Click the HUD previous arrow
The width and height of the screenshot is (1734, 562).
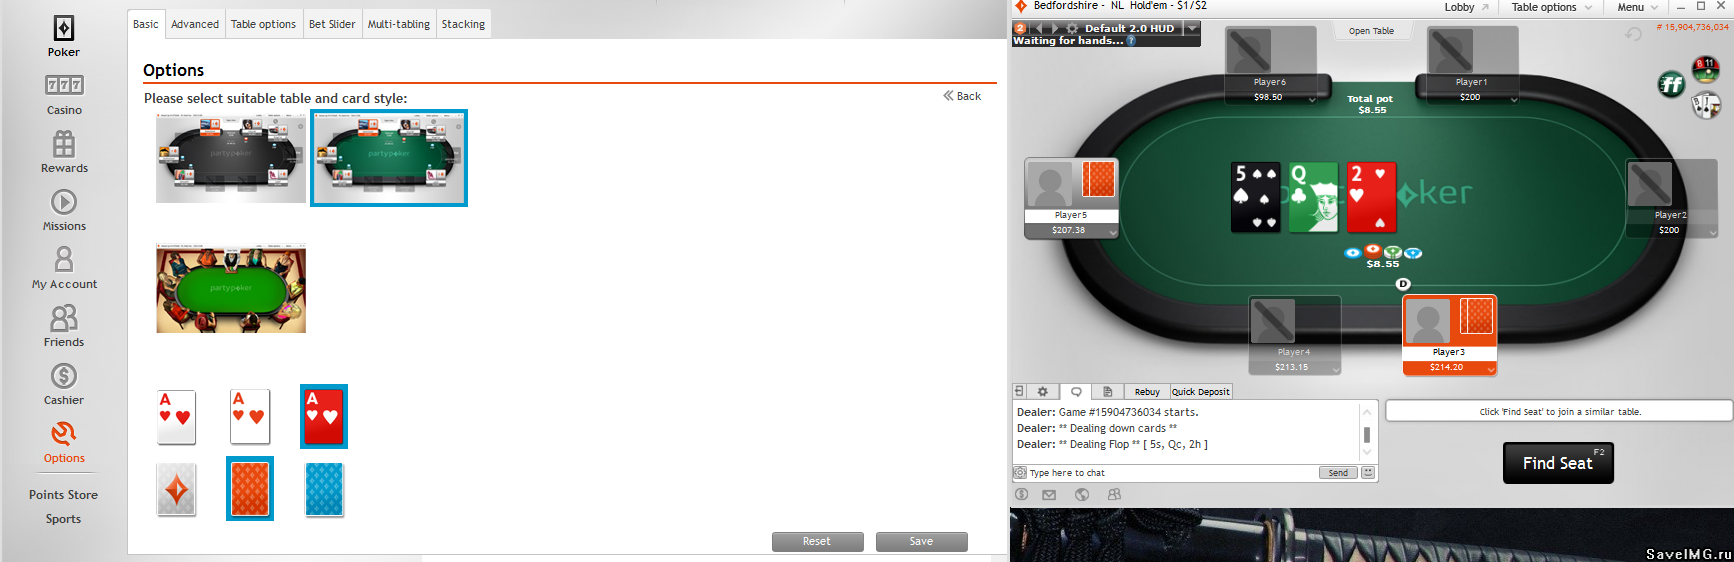1038,28
